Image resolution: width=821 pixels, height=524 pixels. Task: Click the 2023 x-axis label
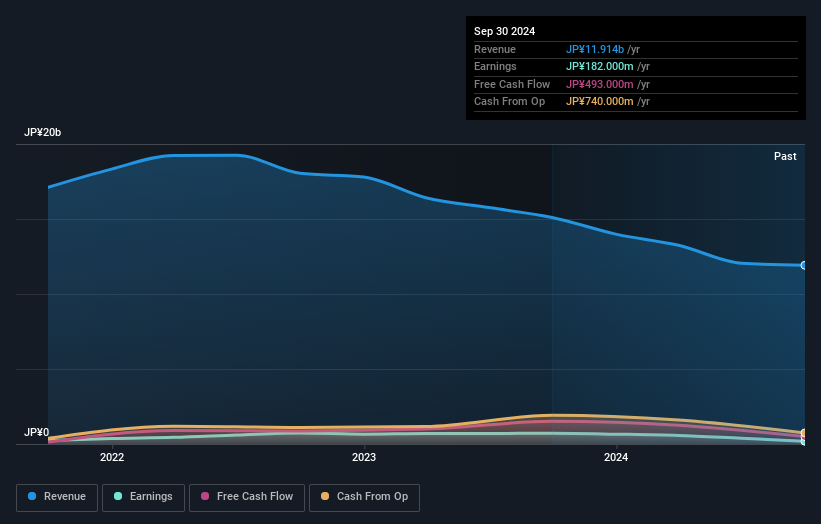(x=364, y=458)
